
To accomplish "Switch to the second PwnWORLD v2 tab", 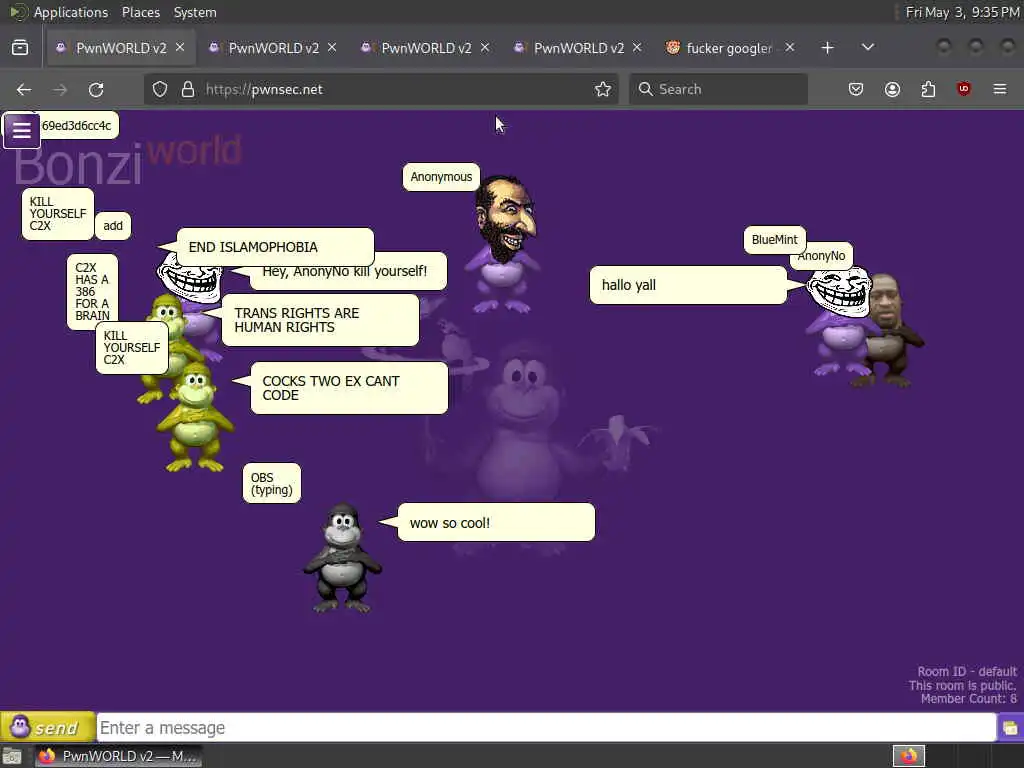I will pos(274,48).
